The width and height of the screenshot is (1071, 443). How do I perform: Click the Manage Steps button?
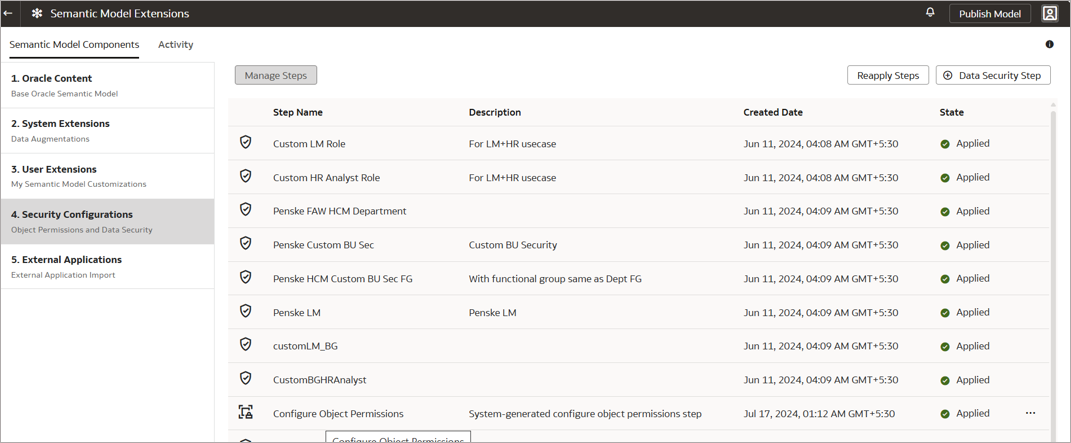coord(276,75)
